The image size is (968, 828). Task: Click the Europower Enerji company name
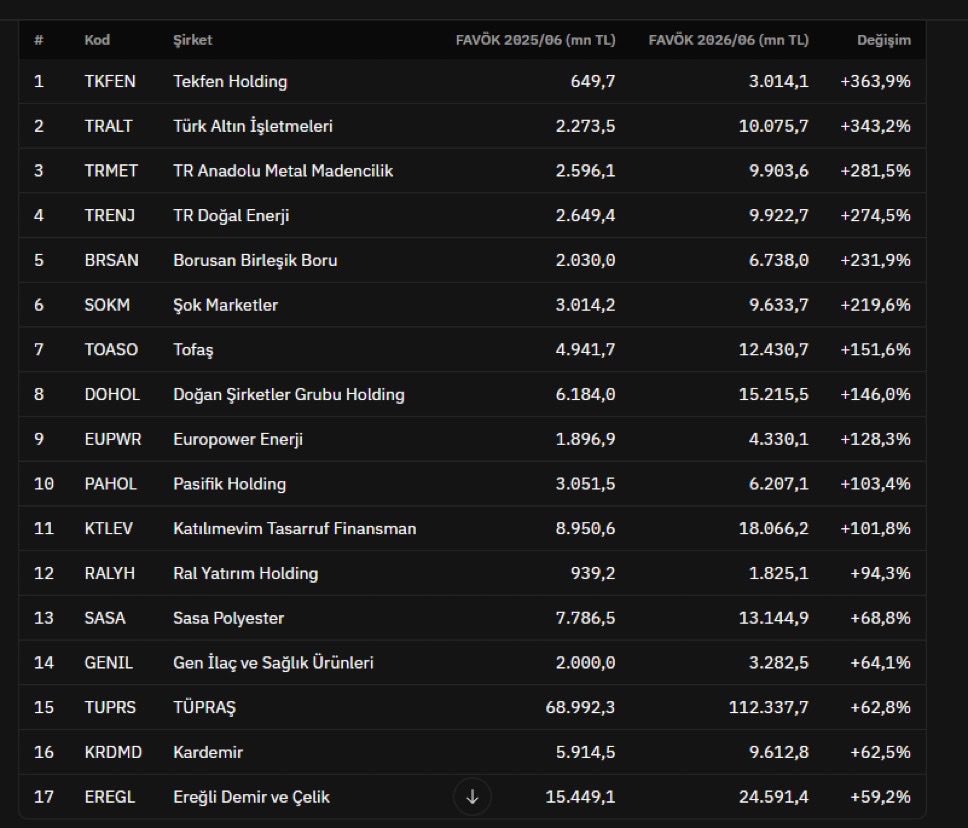click(238, 439)
